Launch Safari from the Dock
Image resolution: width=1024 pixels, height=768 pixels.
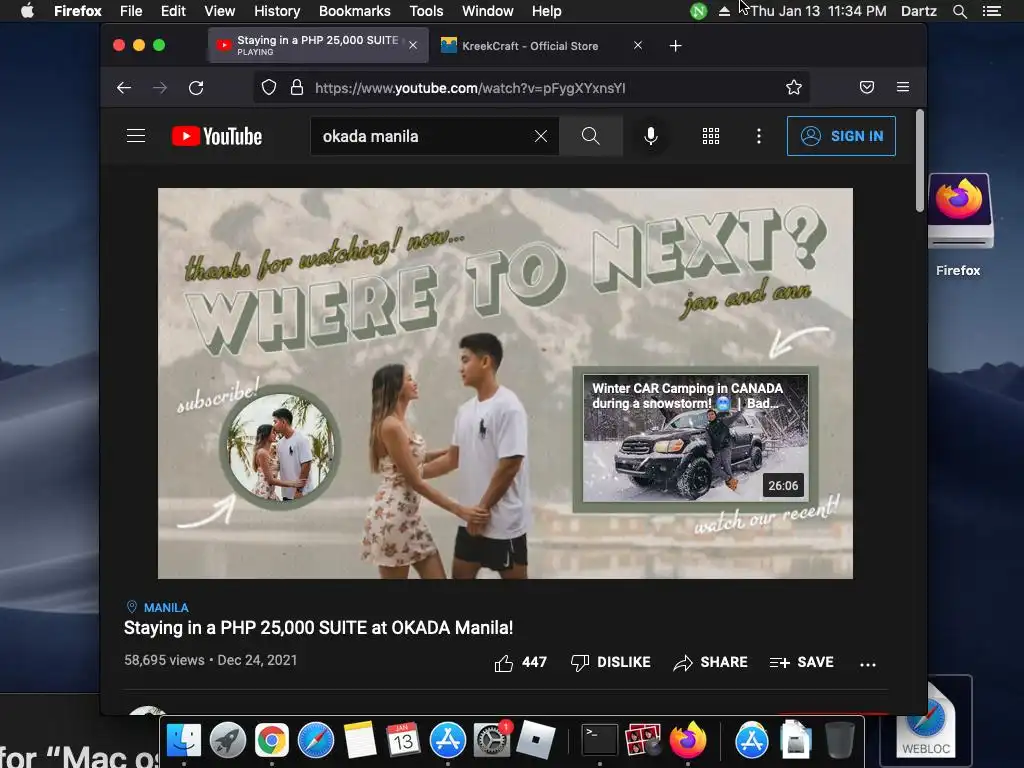click(315, 741)
